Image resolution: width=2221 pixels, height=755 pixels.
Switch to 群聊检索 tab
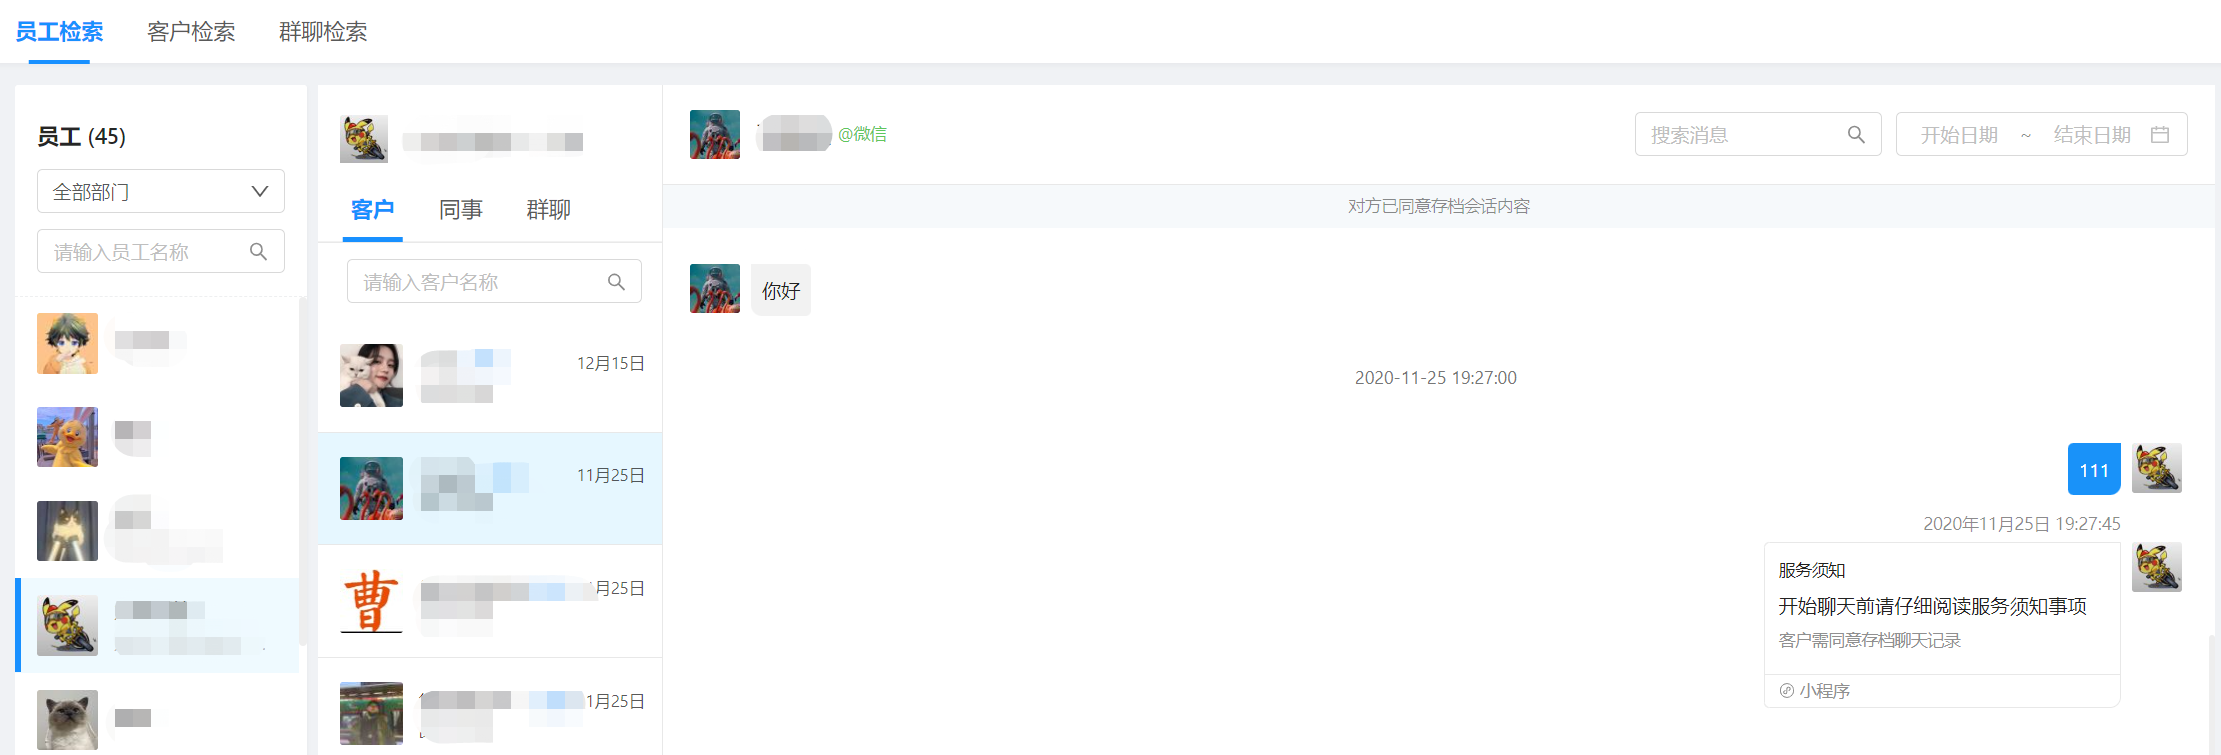click(323, 32)
